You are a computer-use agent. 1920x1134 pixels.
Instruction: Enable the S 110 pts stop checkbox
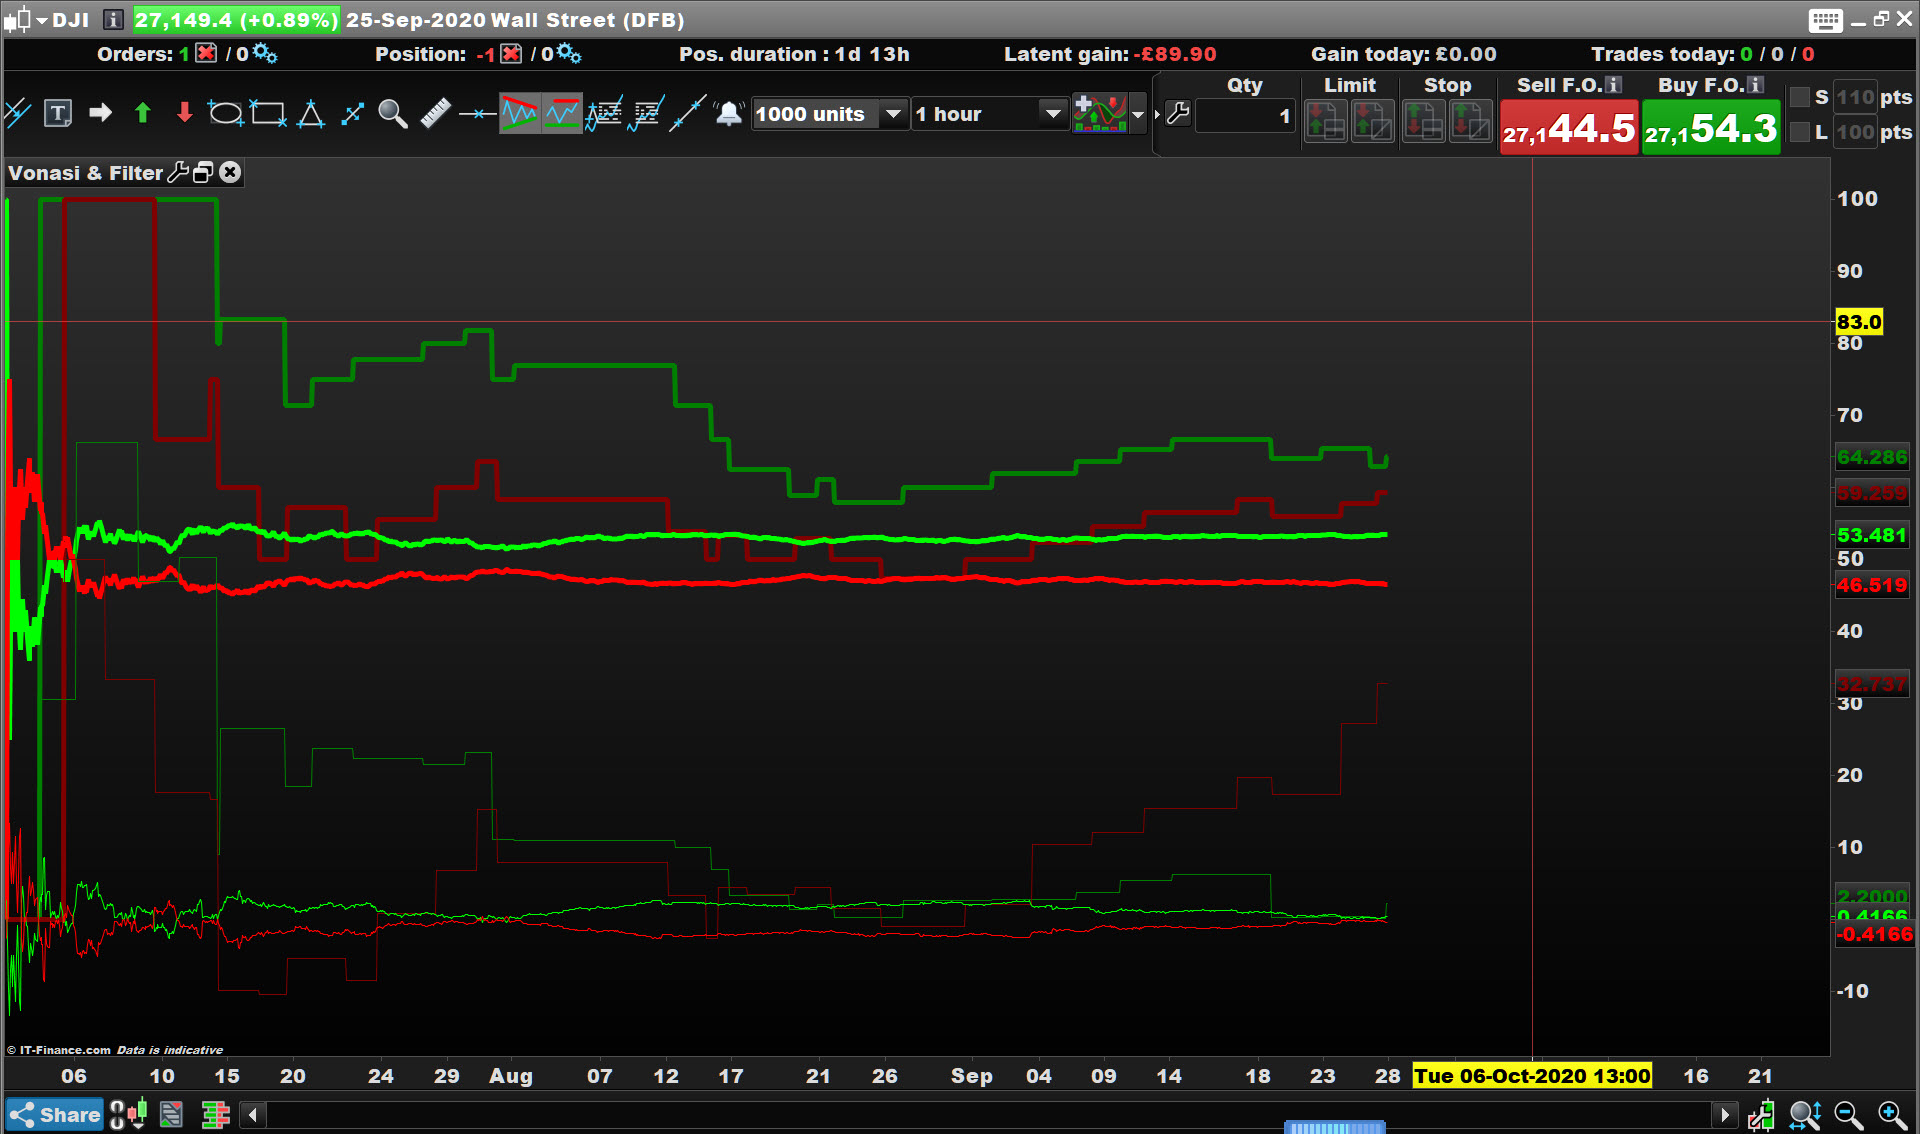pyautogui.click(x=1800, y=97)
